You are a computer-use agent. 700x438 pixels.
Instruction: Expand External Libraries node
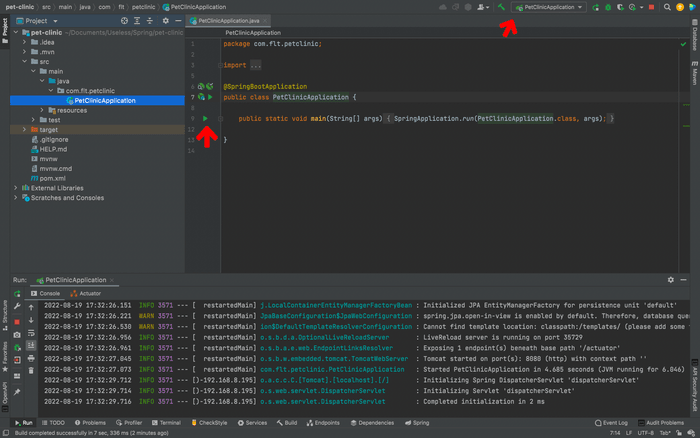16,188
